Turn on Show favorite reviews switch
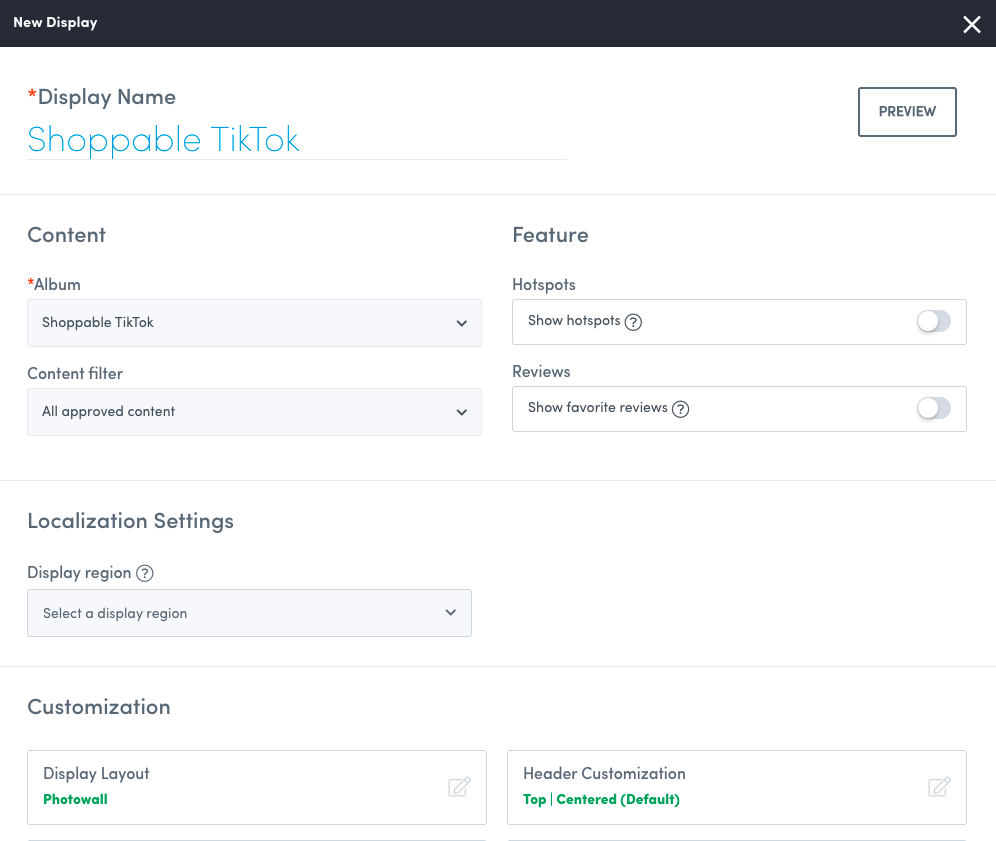 point(933,408)
